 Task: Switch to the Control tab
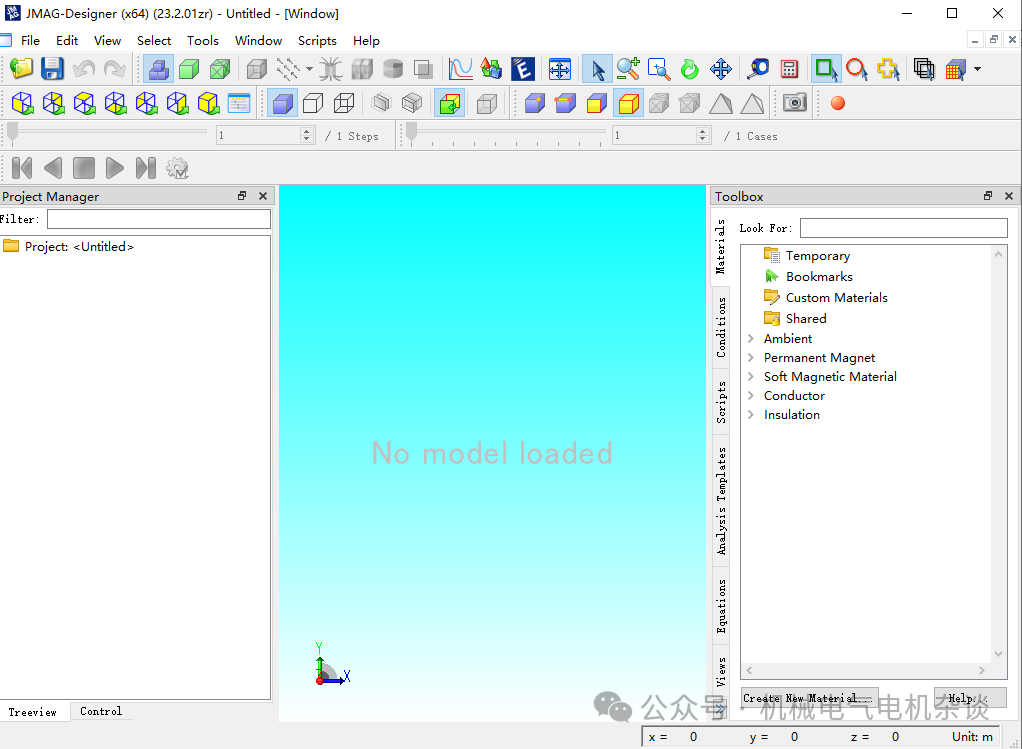coord(101,711)
